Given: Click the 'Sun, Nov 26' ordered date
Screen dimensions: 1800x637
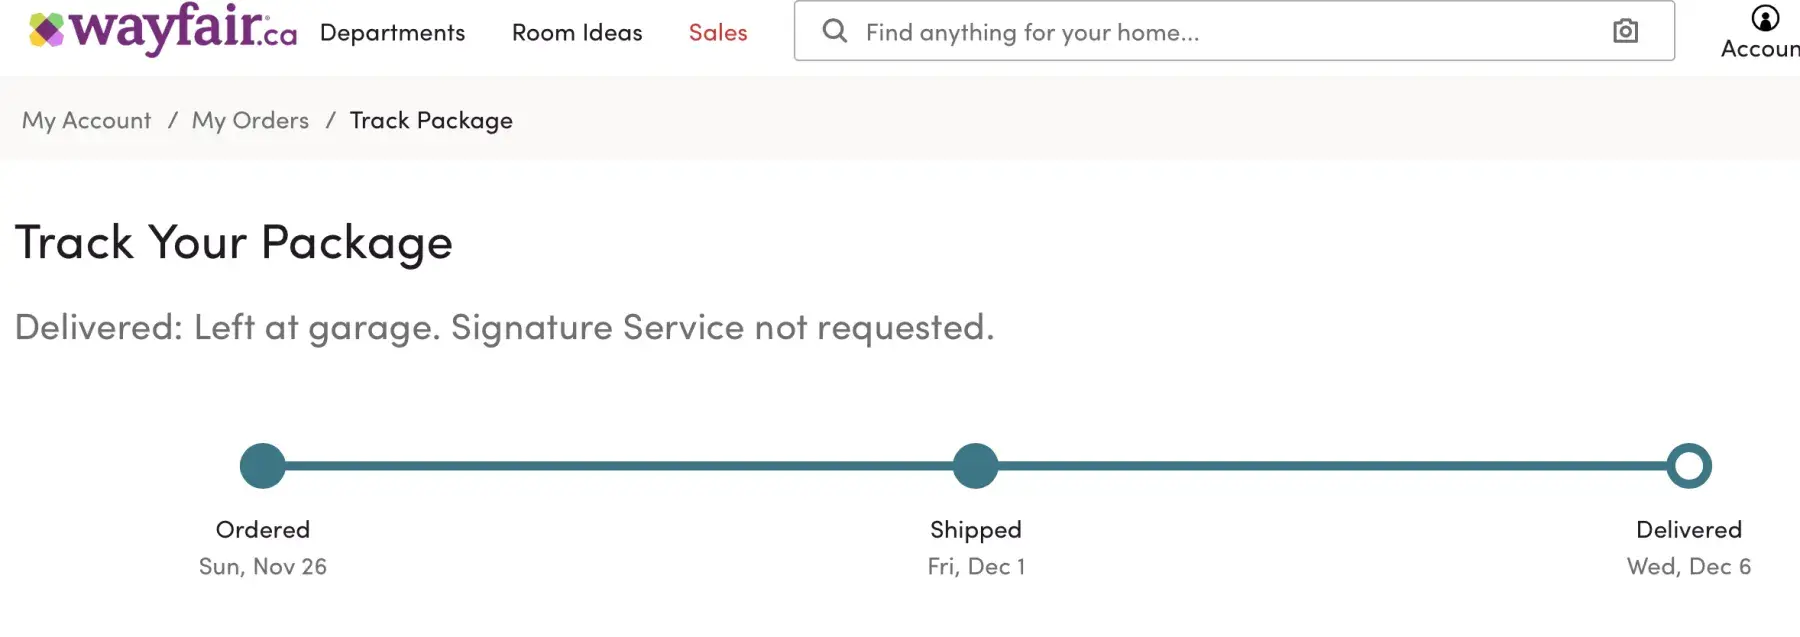Looking at the screenshot, I should [263, 567].
